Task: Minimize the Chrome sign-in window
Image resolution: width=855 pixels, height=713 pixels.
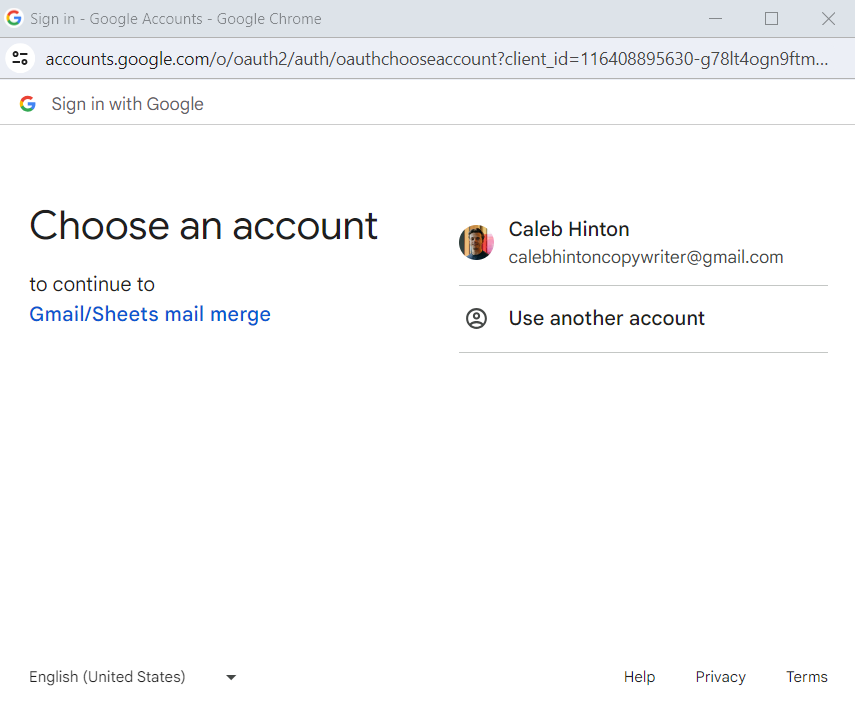Action: [715, 19]
